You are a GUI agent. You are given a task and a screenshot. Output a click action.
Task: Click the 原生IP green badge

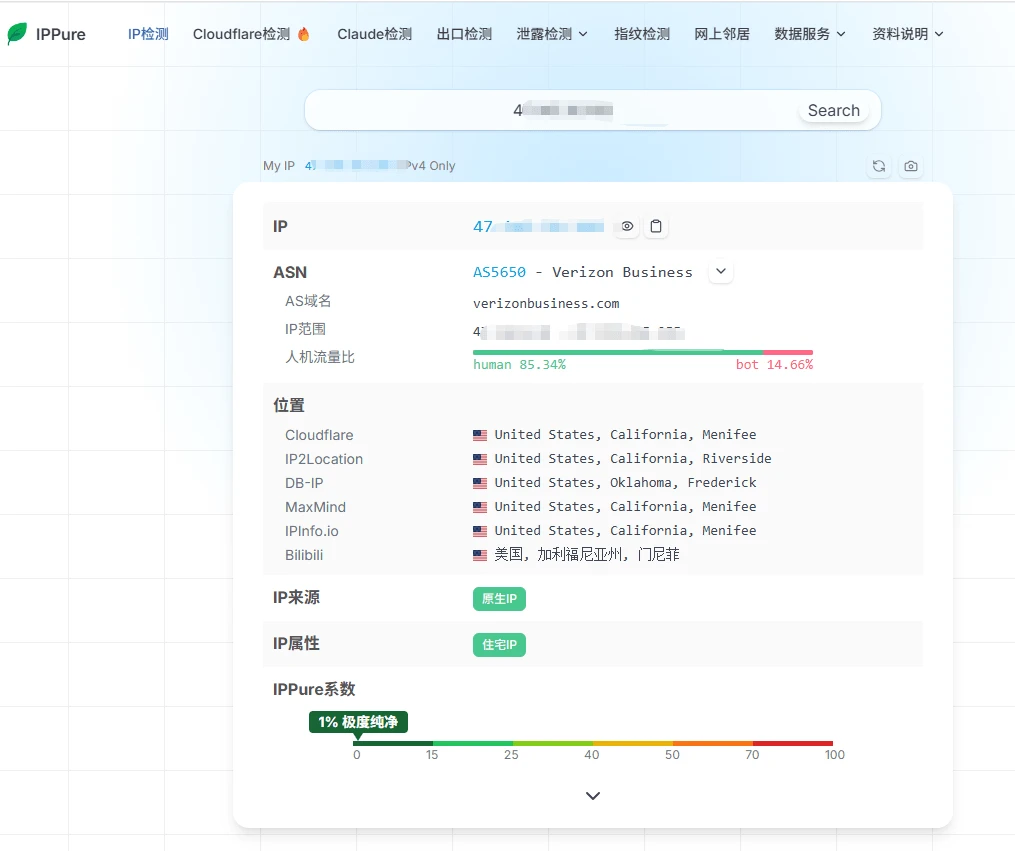click(499, 599)
